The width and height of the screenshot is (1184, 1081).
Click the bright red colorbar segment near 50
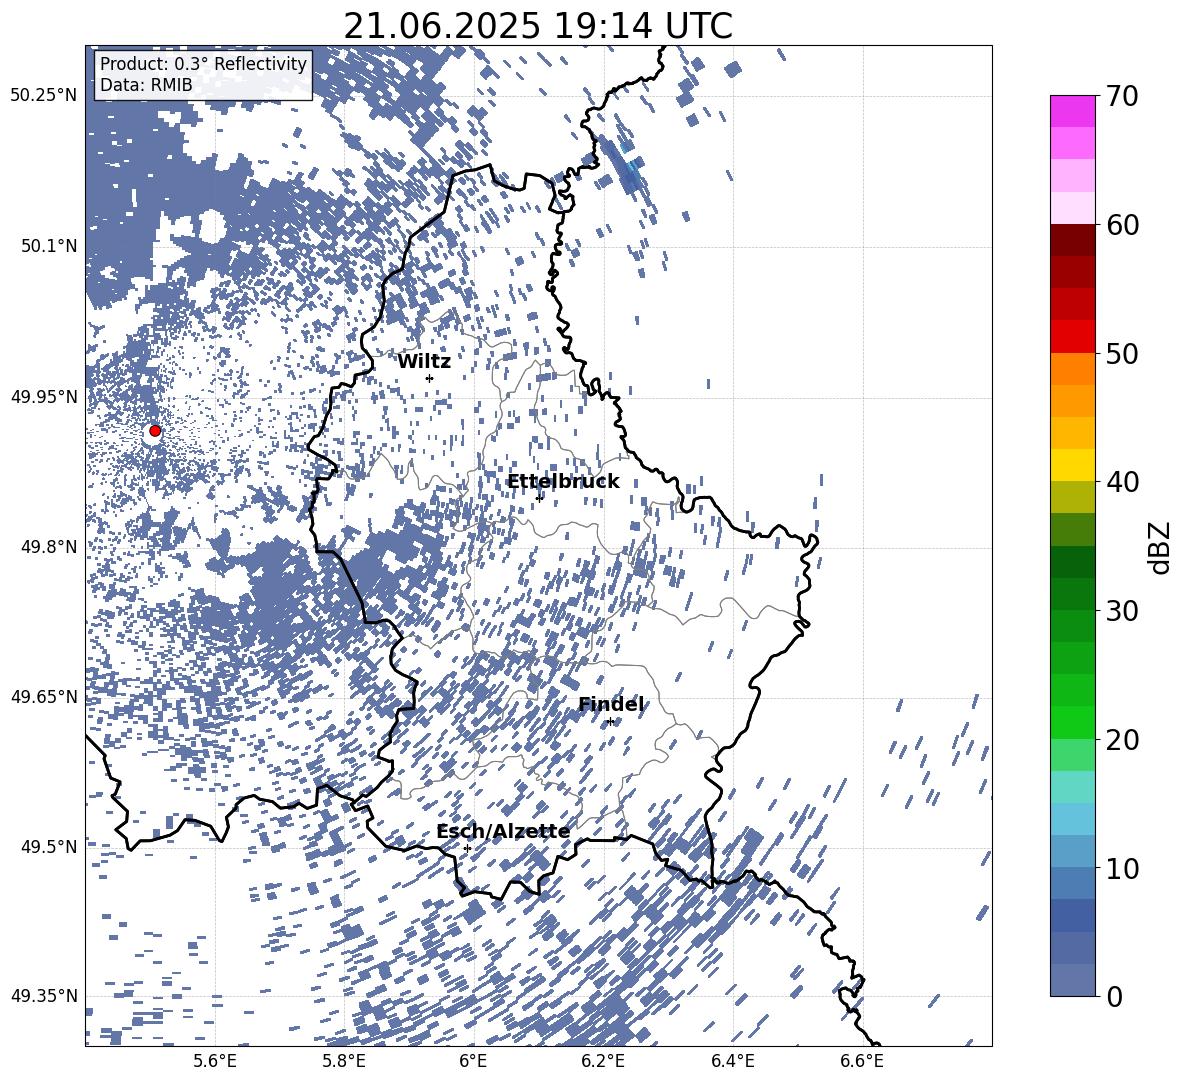pyautogui.click(x=1072, y=337)
